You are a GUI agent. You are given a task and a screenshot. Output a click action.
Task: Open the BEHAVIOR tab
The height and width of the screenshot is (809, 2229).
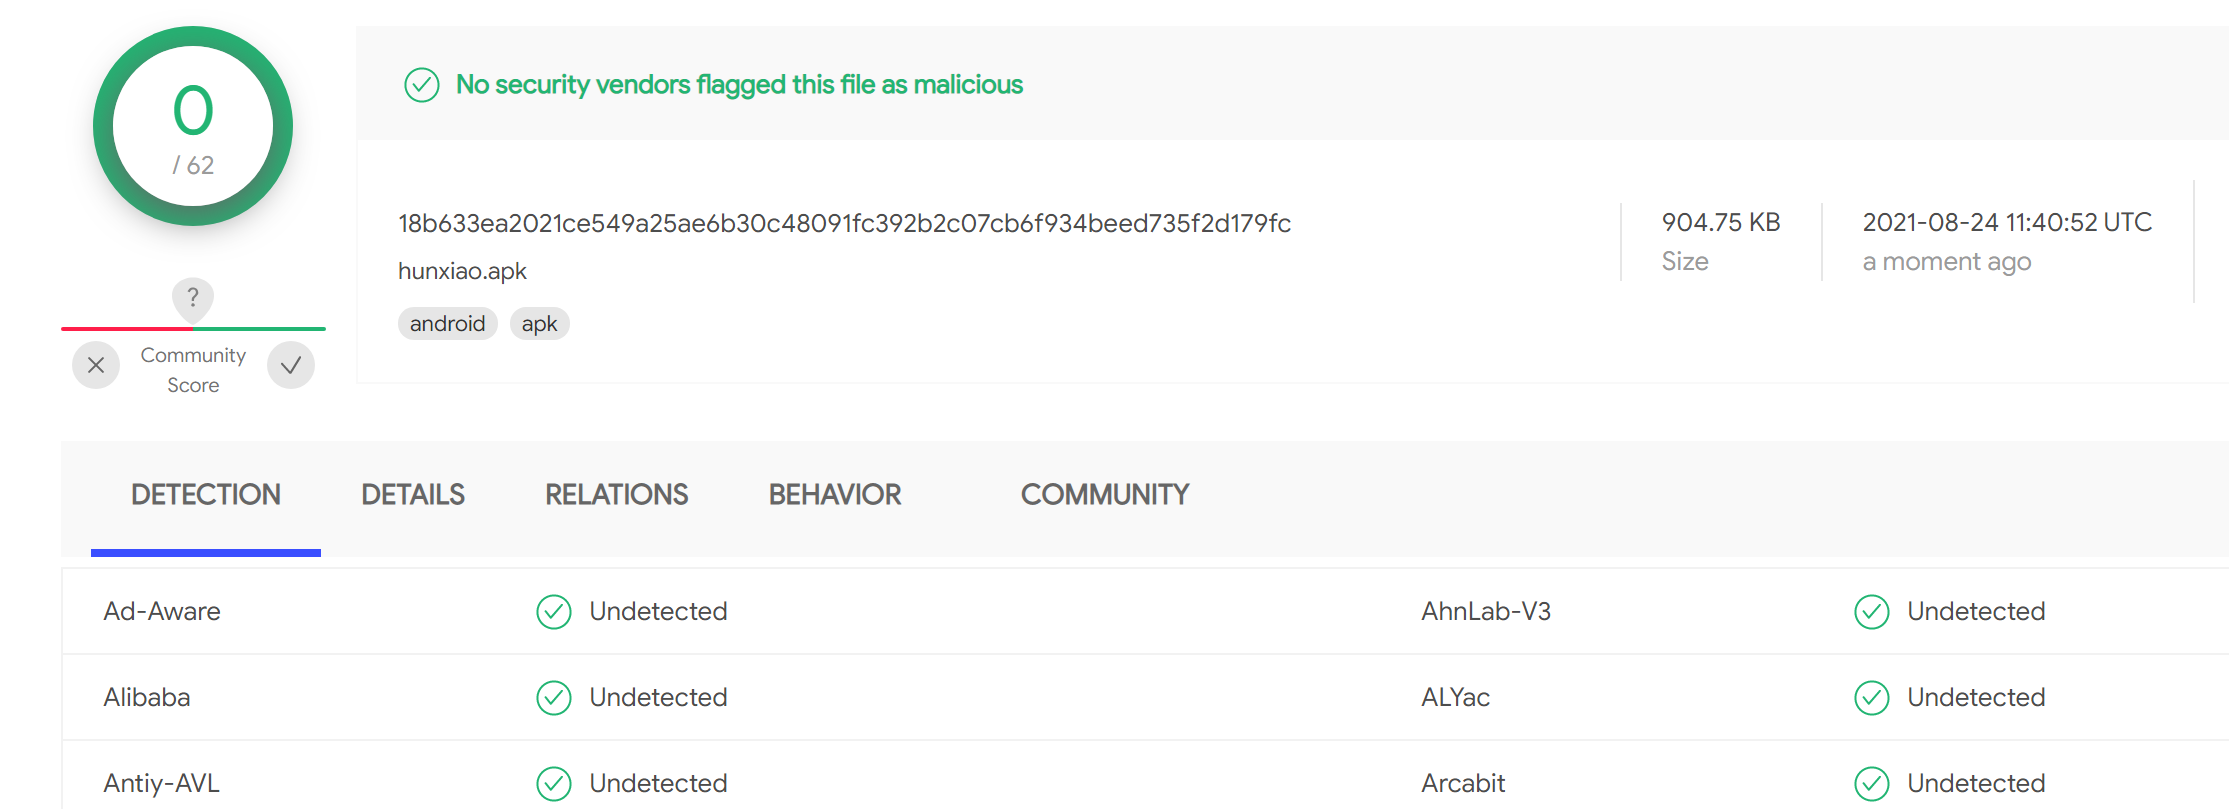835,495
